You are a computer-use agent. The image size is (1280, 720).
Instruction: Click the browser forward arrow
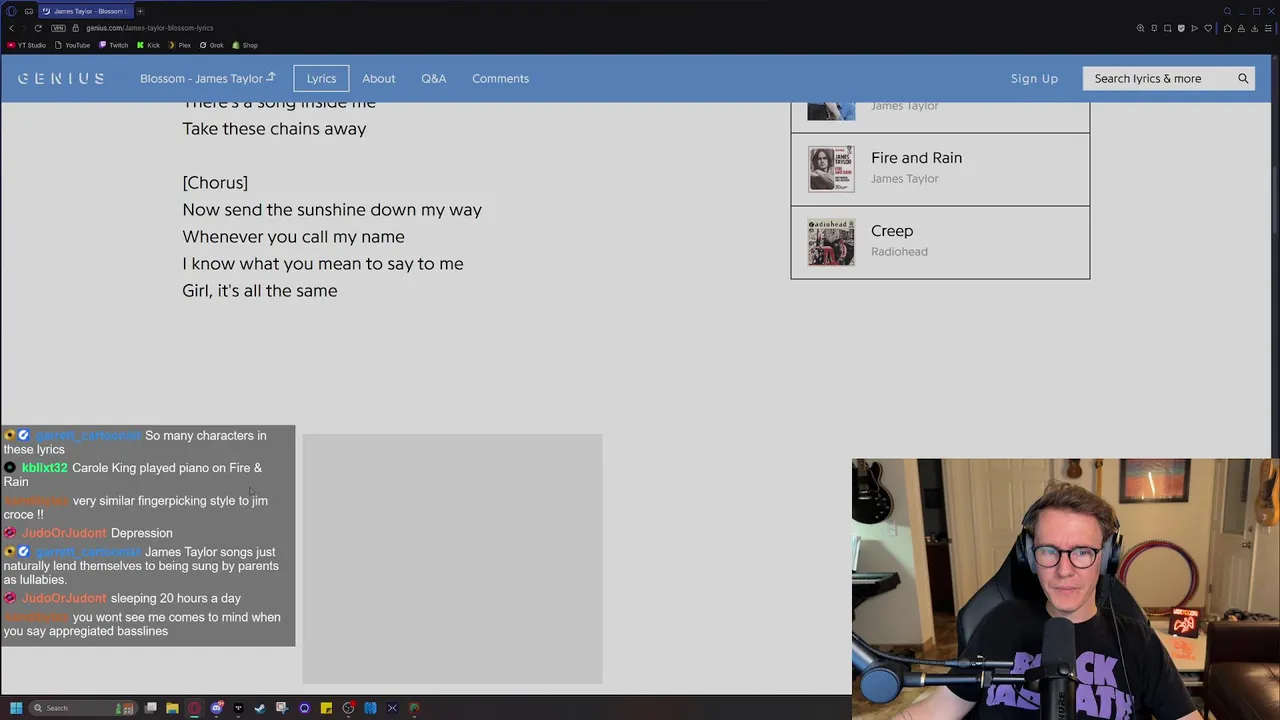click(x=24, y=28)
